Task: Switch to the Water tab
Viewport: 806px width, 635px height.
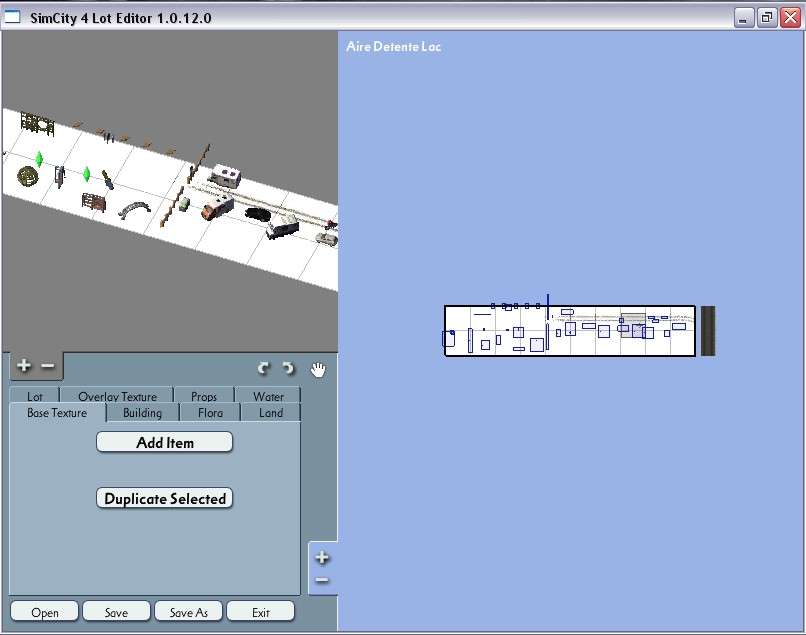Action: (268, 396)
